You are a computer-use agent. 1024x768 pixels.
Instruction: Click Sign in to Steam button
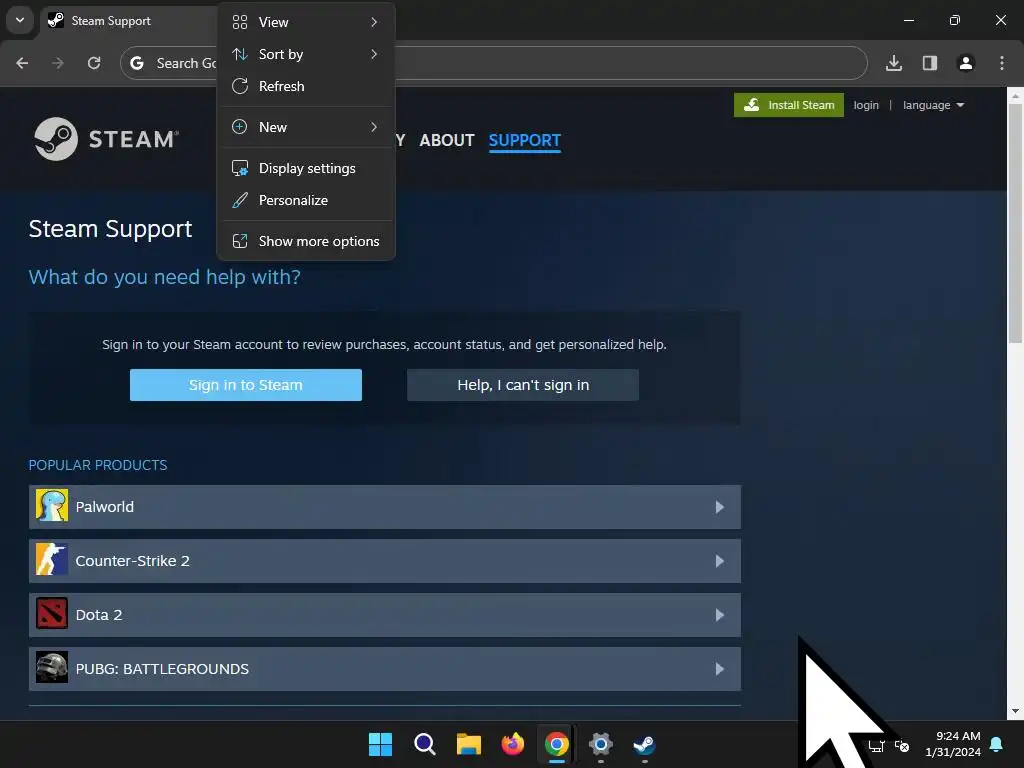(246, 385)
